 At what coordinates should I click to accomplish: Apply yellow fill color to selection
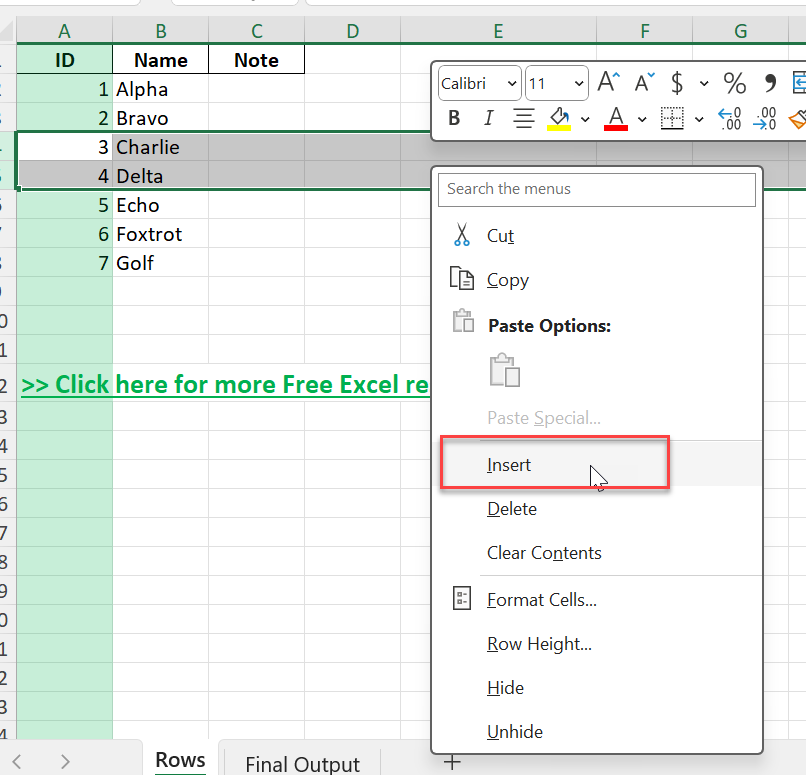click(559, 119)
